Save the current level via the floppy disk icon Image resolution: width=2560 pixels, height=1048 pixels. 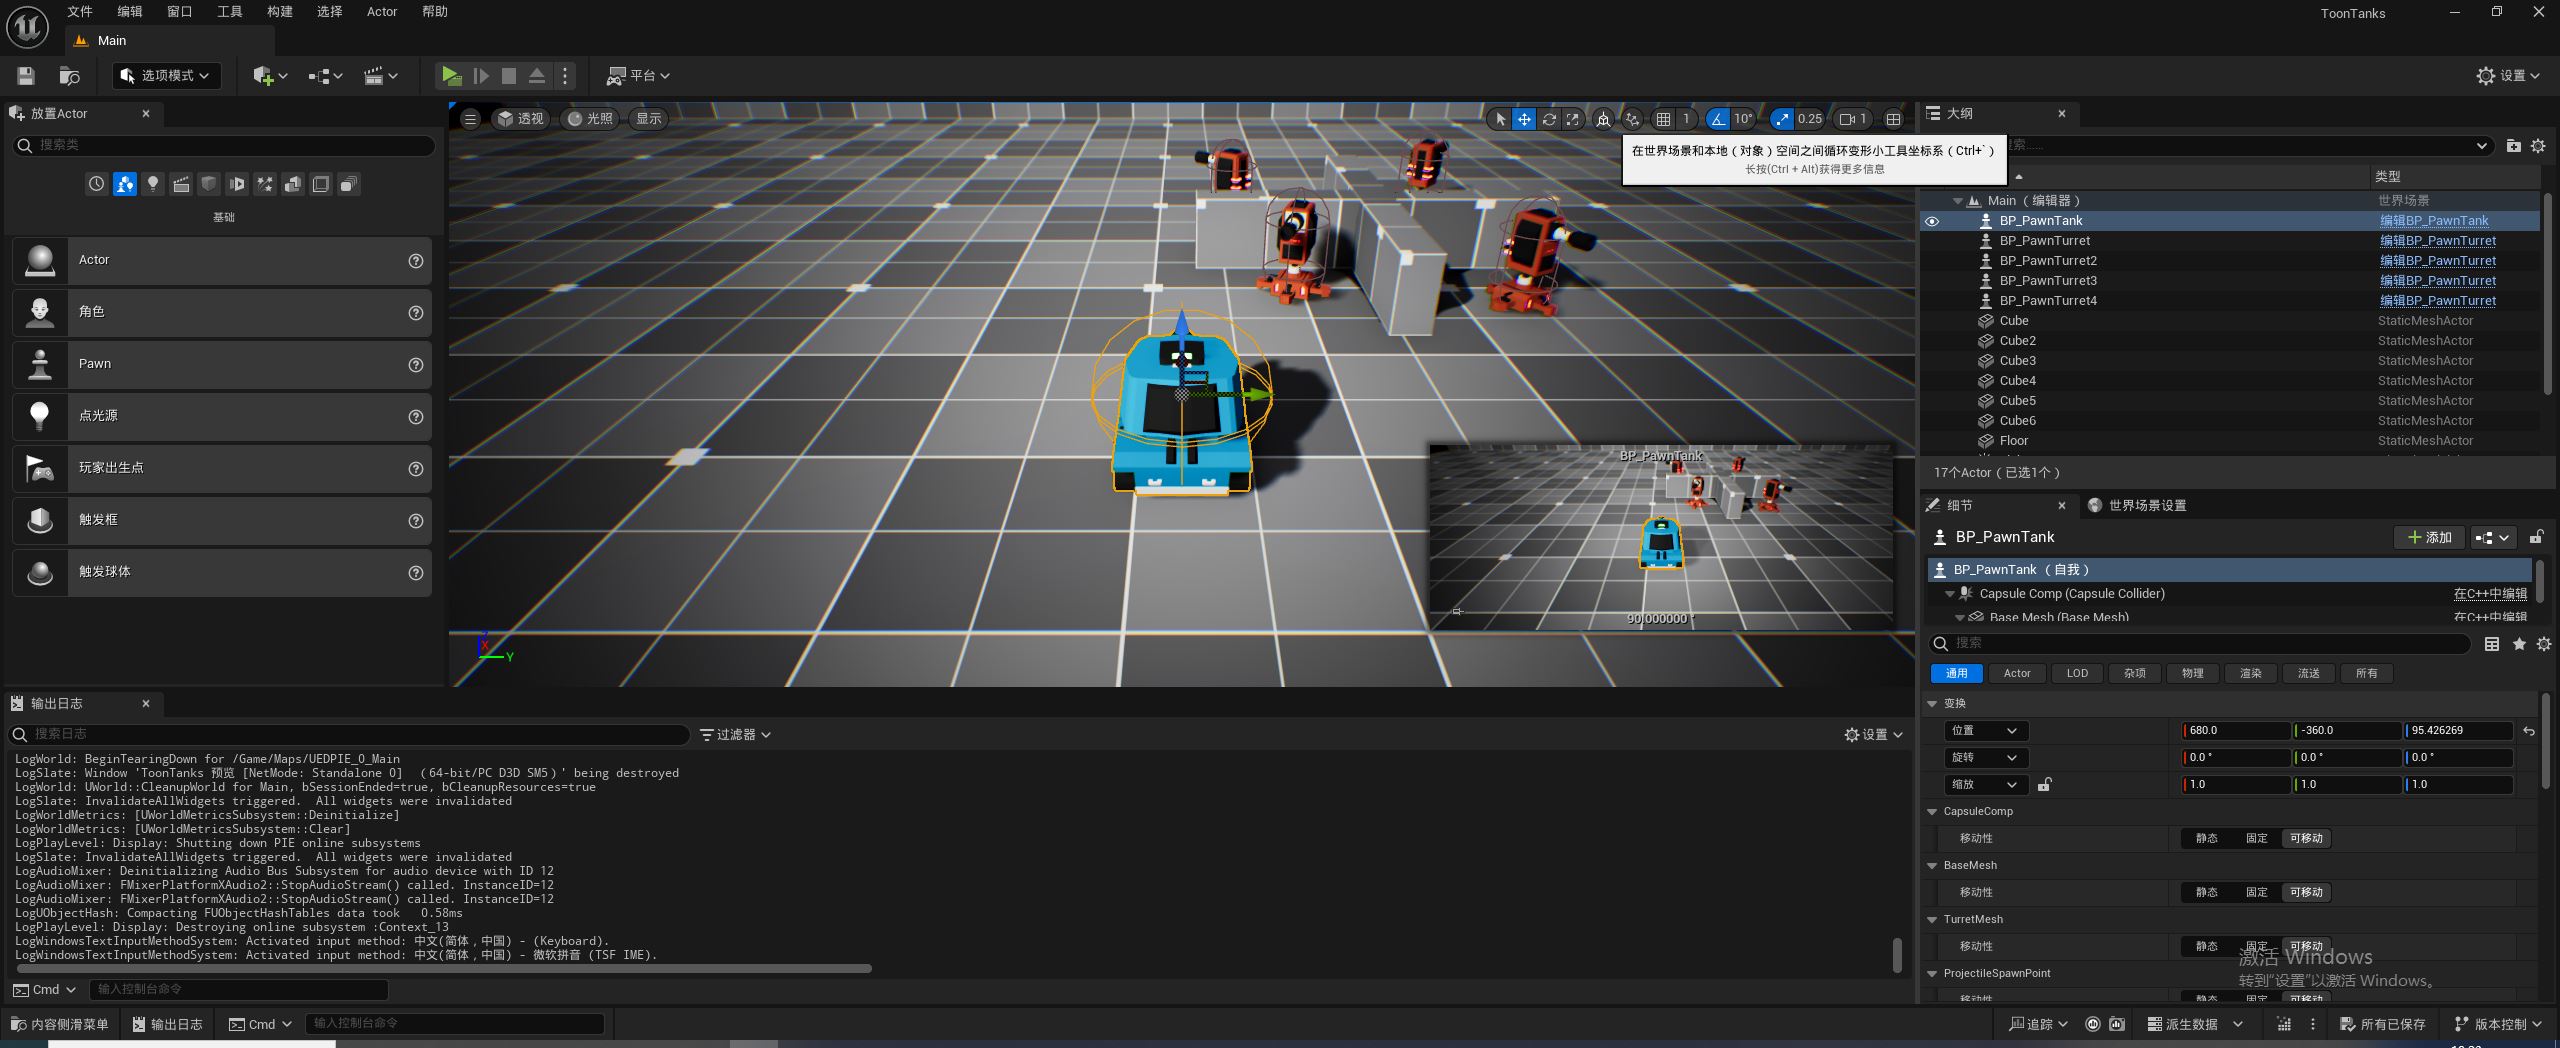[26, 76]
